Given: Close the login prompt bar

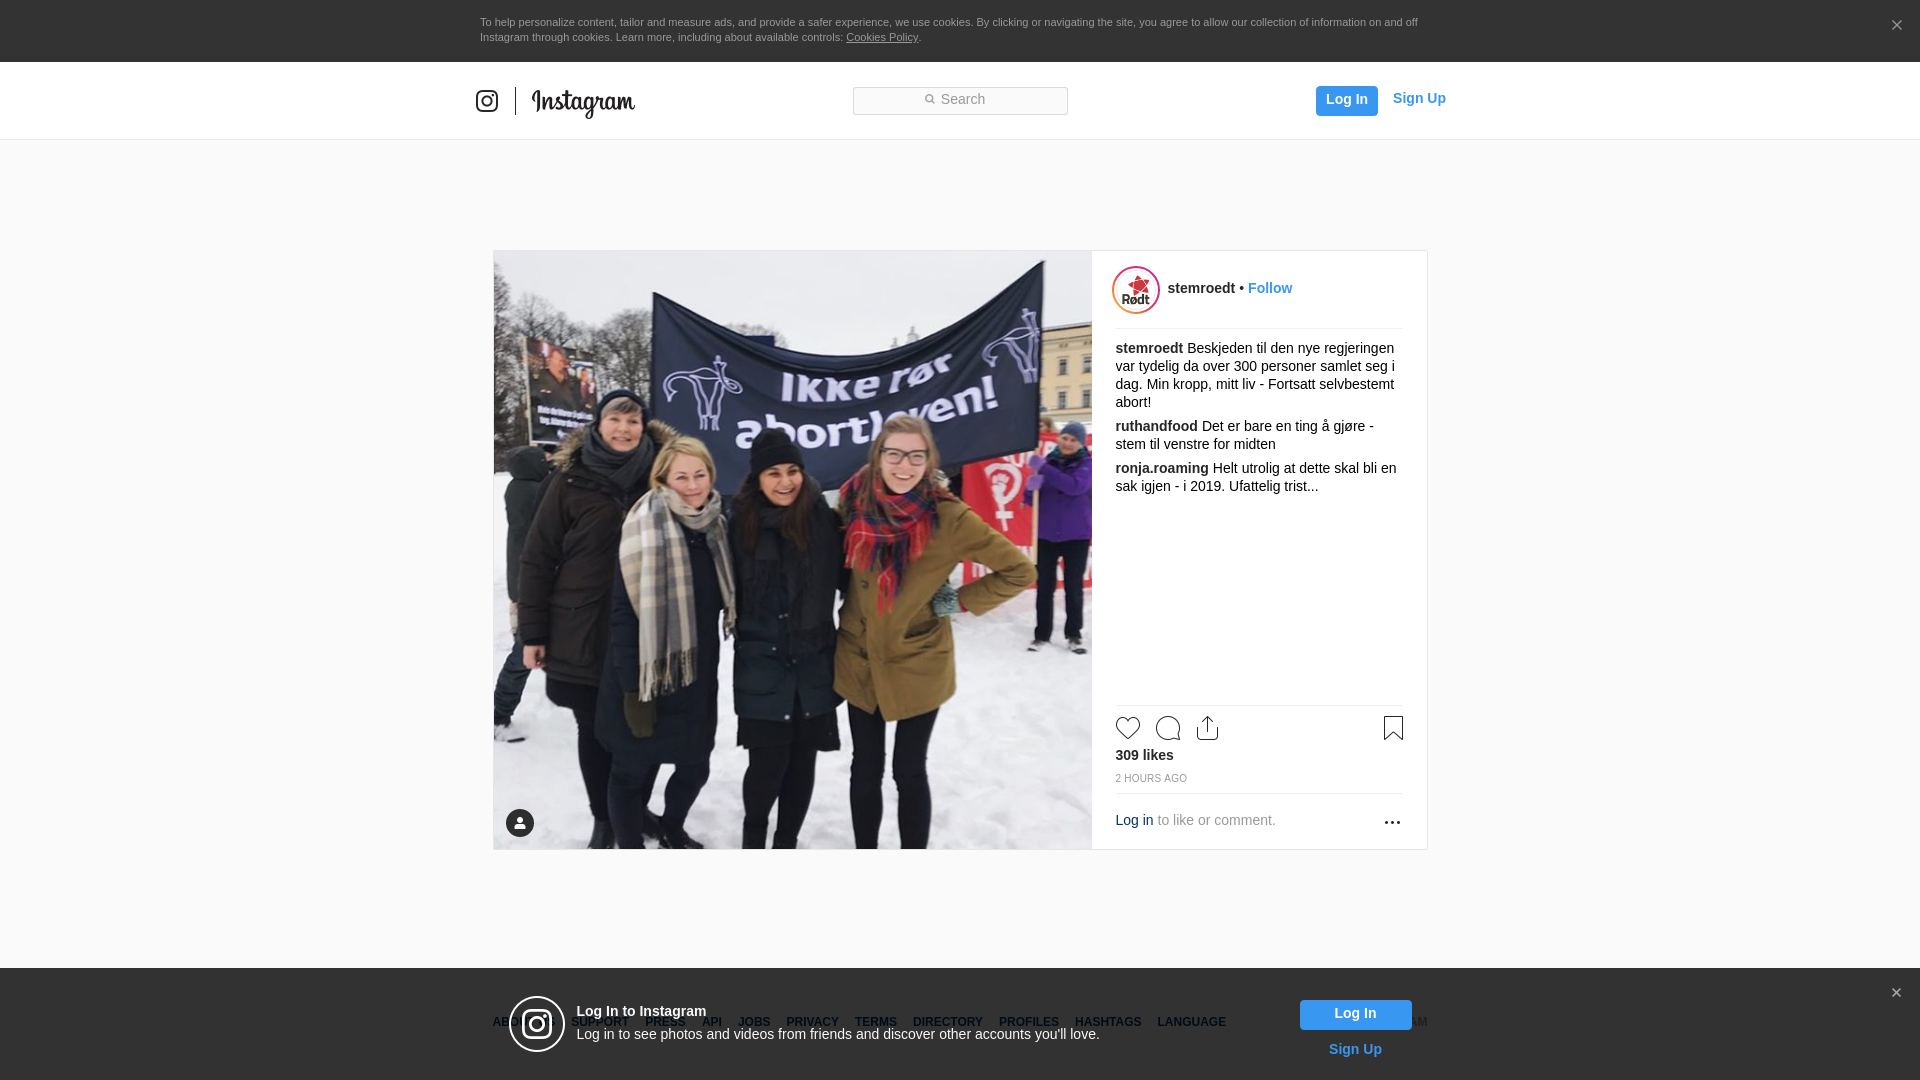Looking at the screenshot, I should [x=1896, y=993].
